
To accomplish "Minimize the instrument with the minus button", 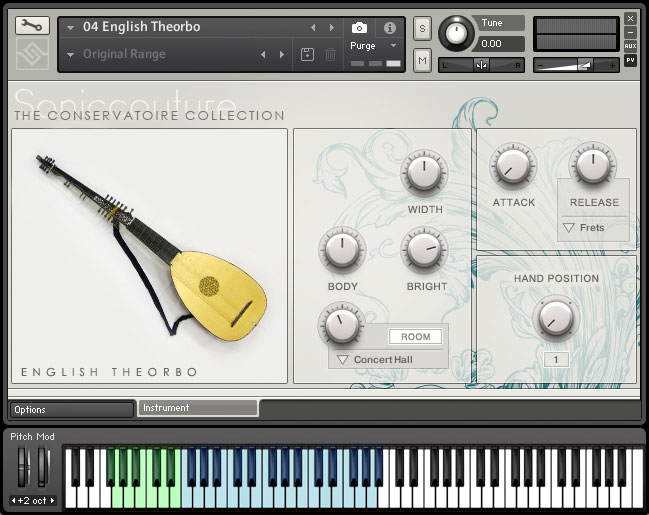I will pyautogui.click(x=630, y=32).
